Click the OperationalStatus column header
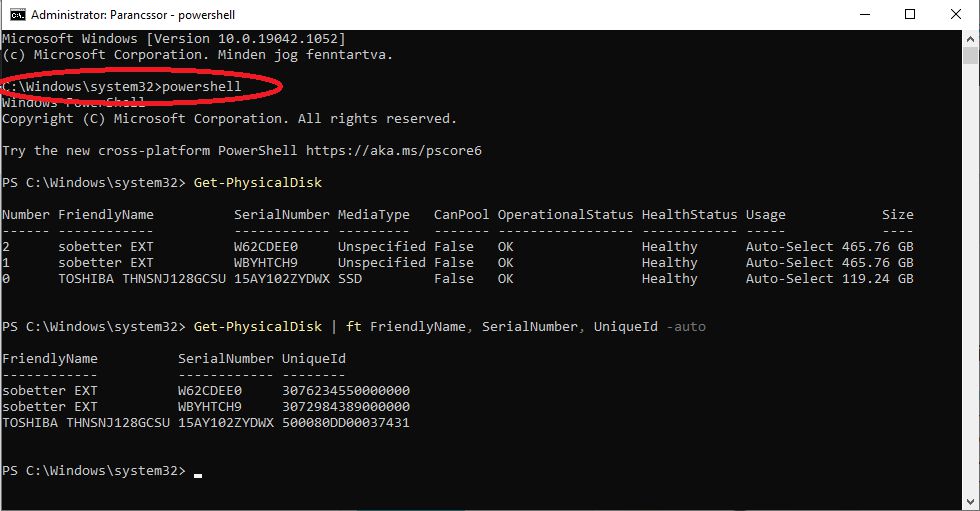 (565, 214)
